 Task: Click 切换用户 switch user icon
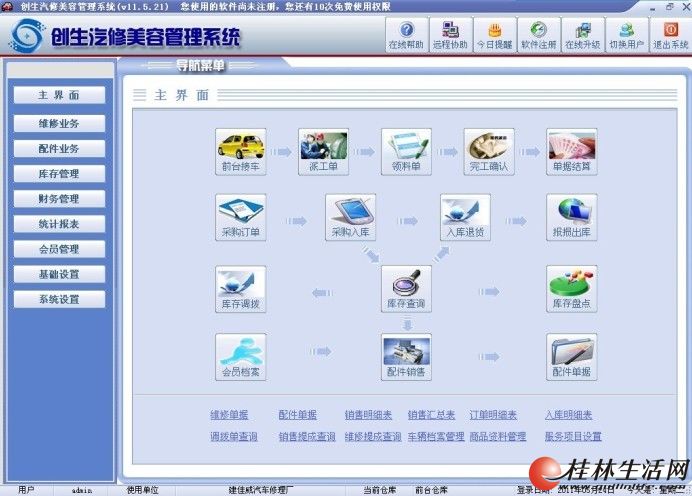coord(627,35)
